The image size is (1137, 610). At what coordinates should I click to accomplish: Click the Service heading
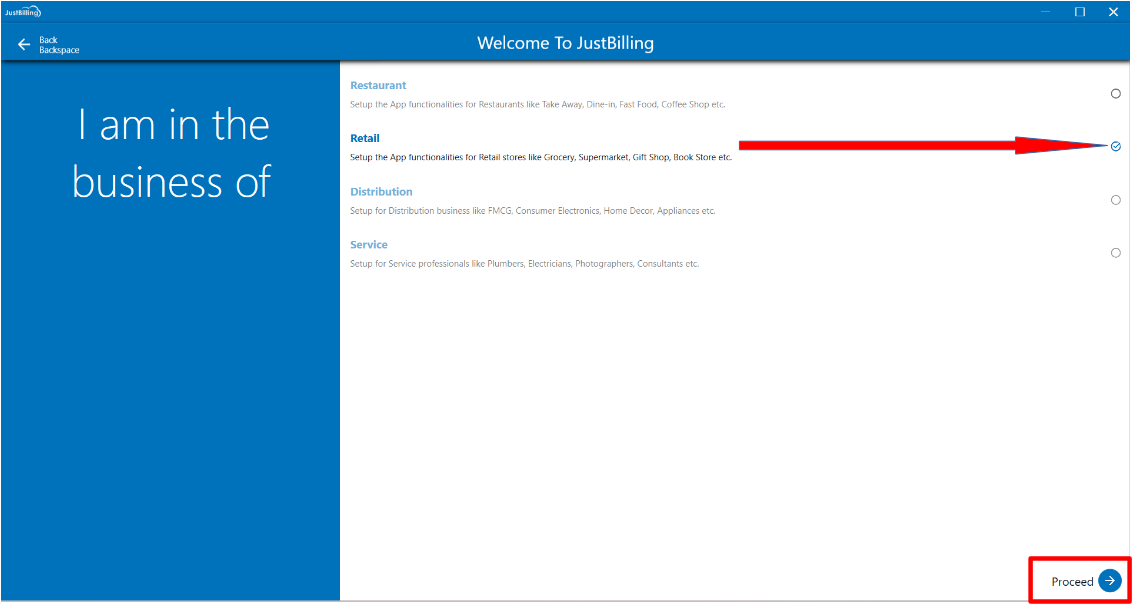369,245
